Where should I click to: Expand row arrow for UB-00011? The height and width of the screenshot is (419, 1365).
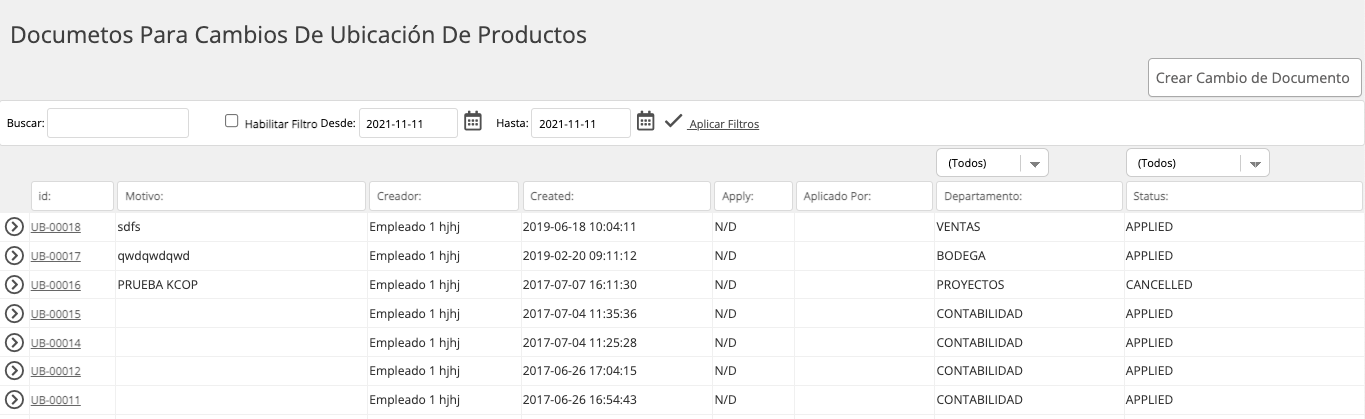(15, 400)
